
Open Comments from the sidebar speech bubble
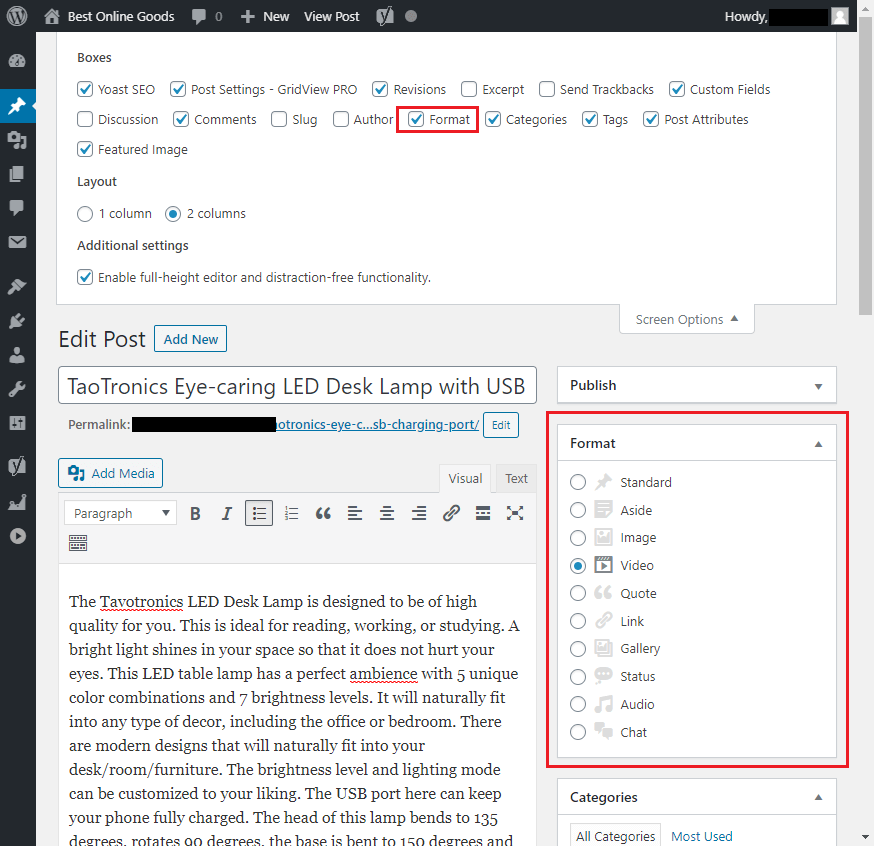tap(17, 208)
